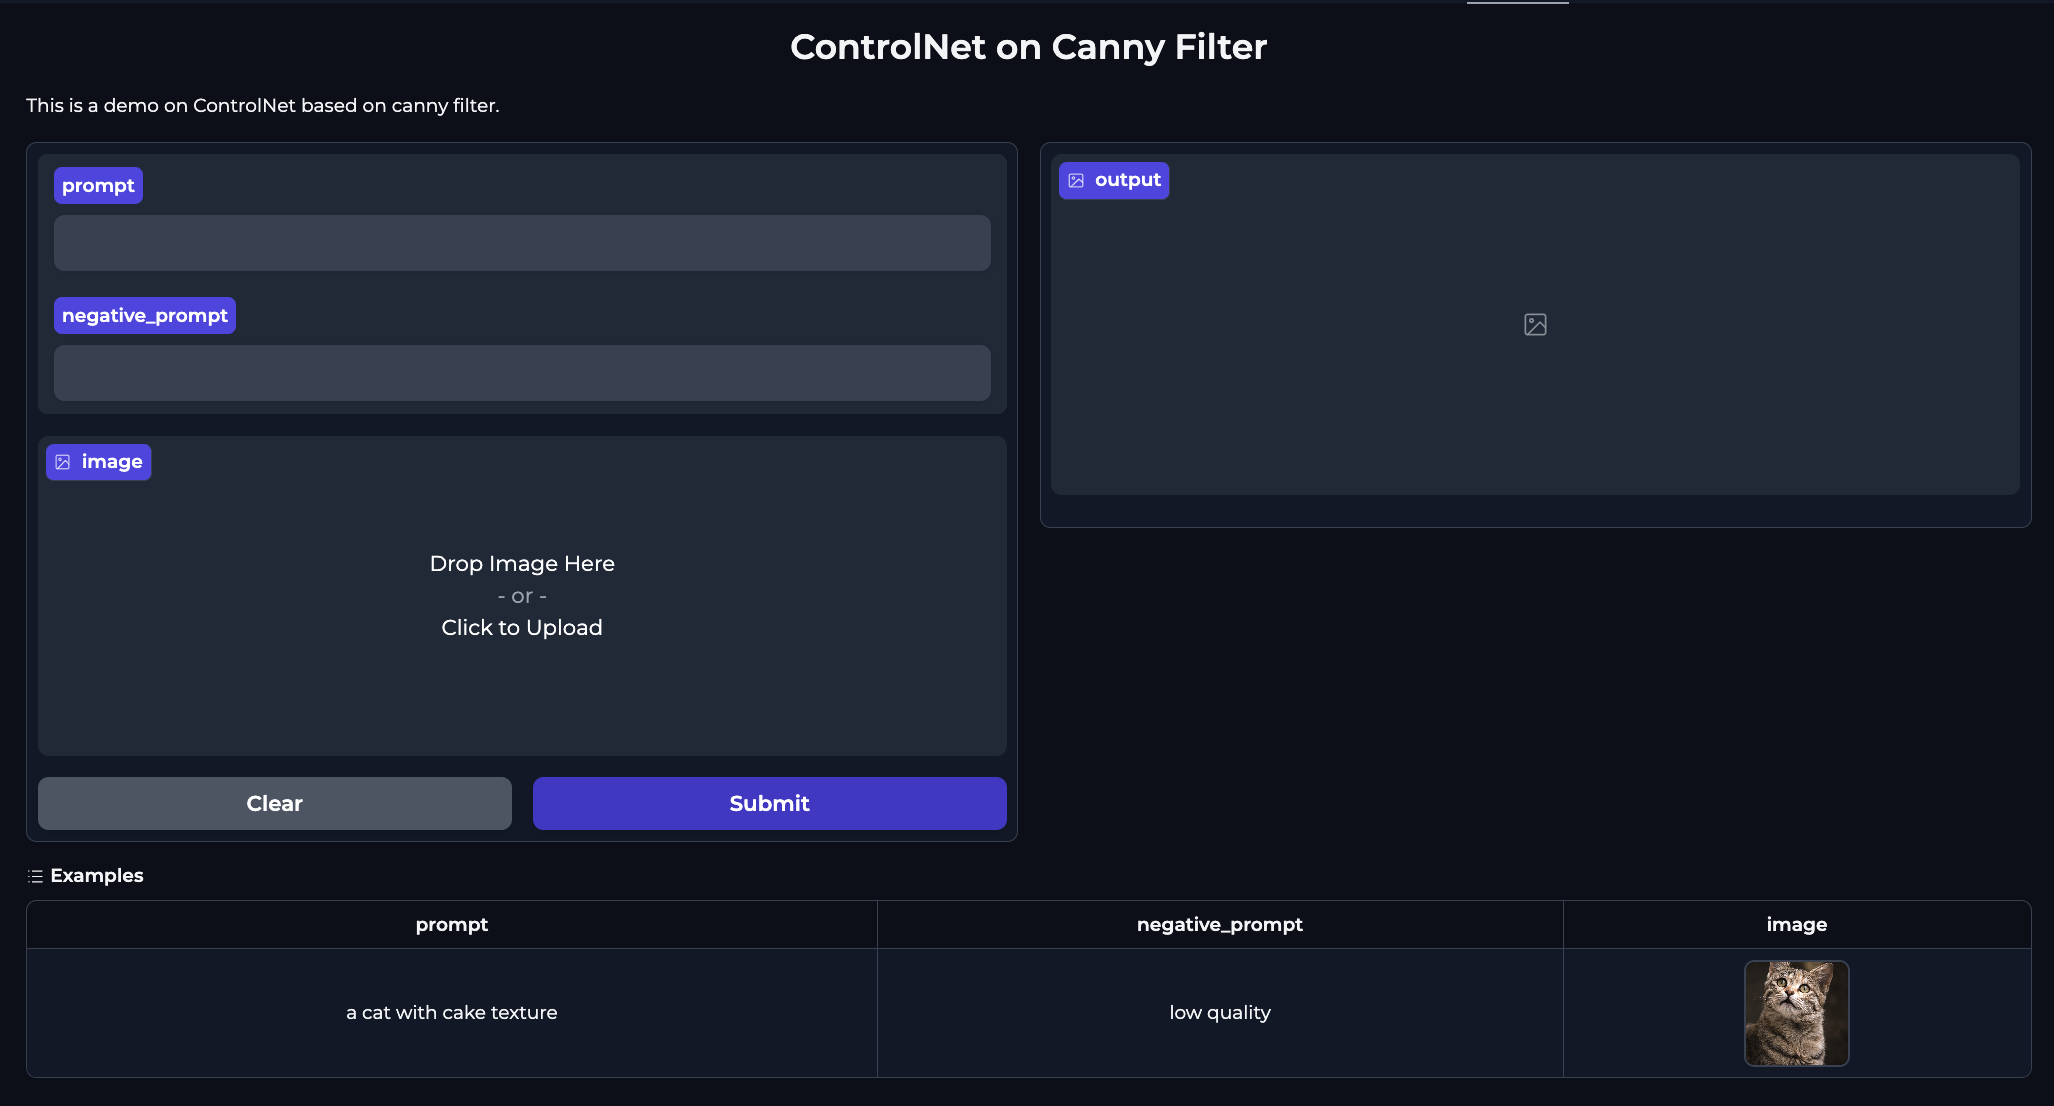Click the 'low quality' example cell
This screenshot has height=1106, width=2054.
[1220, 1012]
